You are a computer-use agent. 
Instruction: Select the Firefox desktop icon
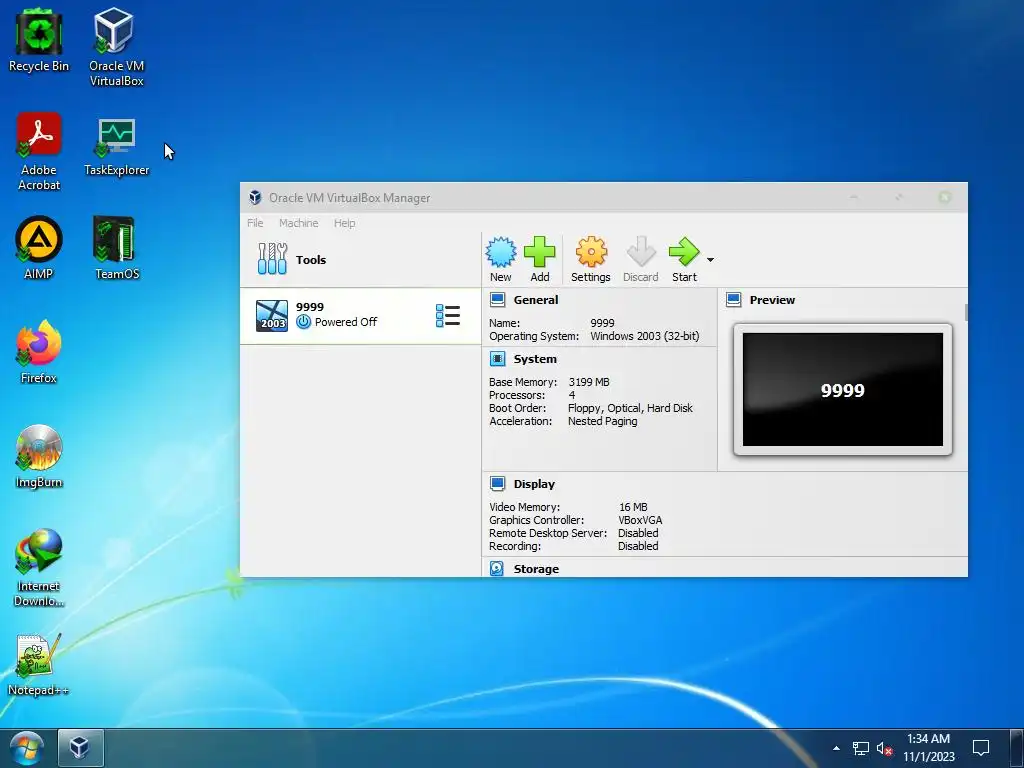(x=39, y=352)
